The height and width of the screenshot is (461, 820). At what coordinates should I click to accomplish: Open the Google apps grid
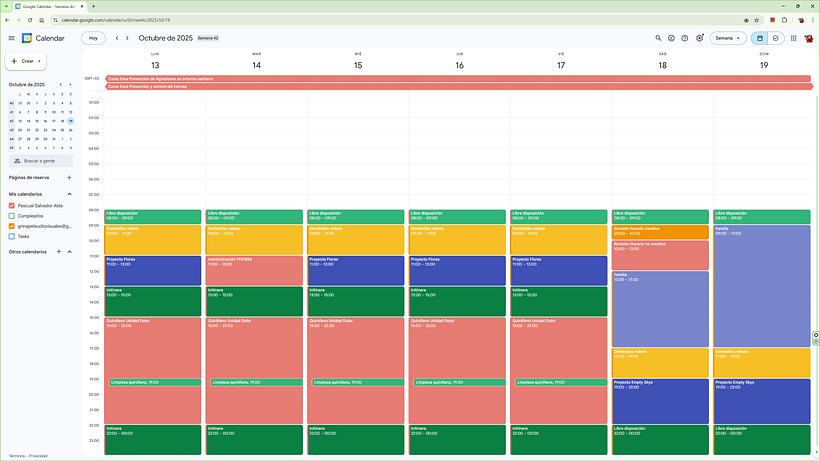(792, 38)
